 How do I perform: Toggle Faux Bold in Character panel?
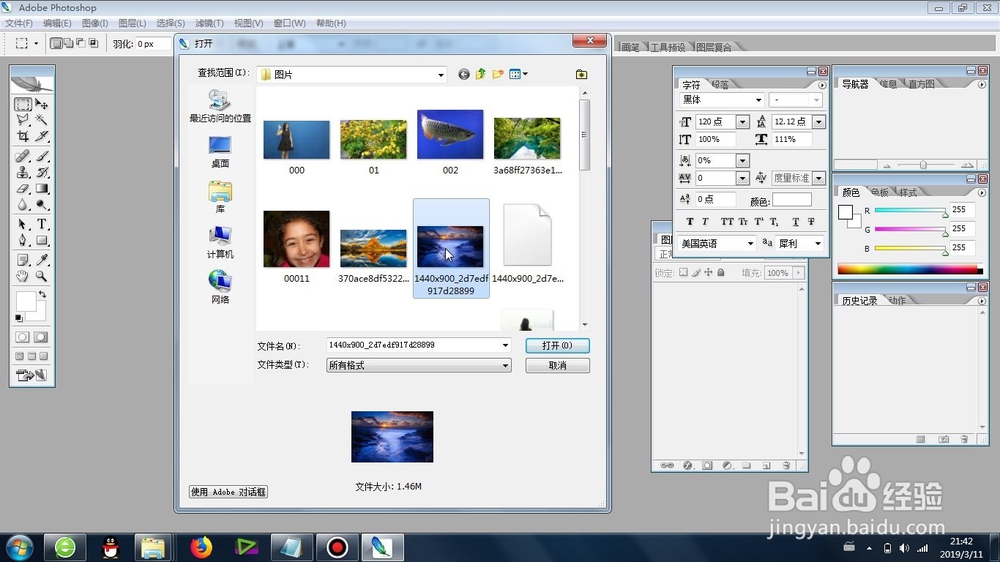pos(689,221)
